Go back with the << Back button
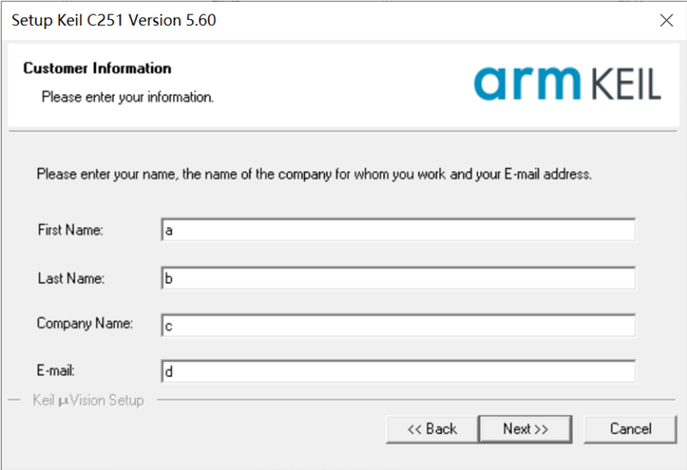This screenshot has width=687, height=470. click(x=432, y=429)
